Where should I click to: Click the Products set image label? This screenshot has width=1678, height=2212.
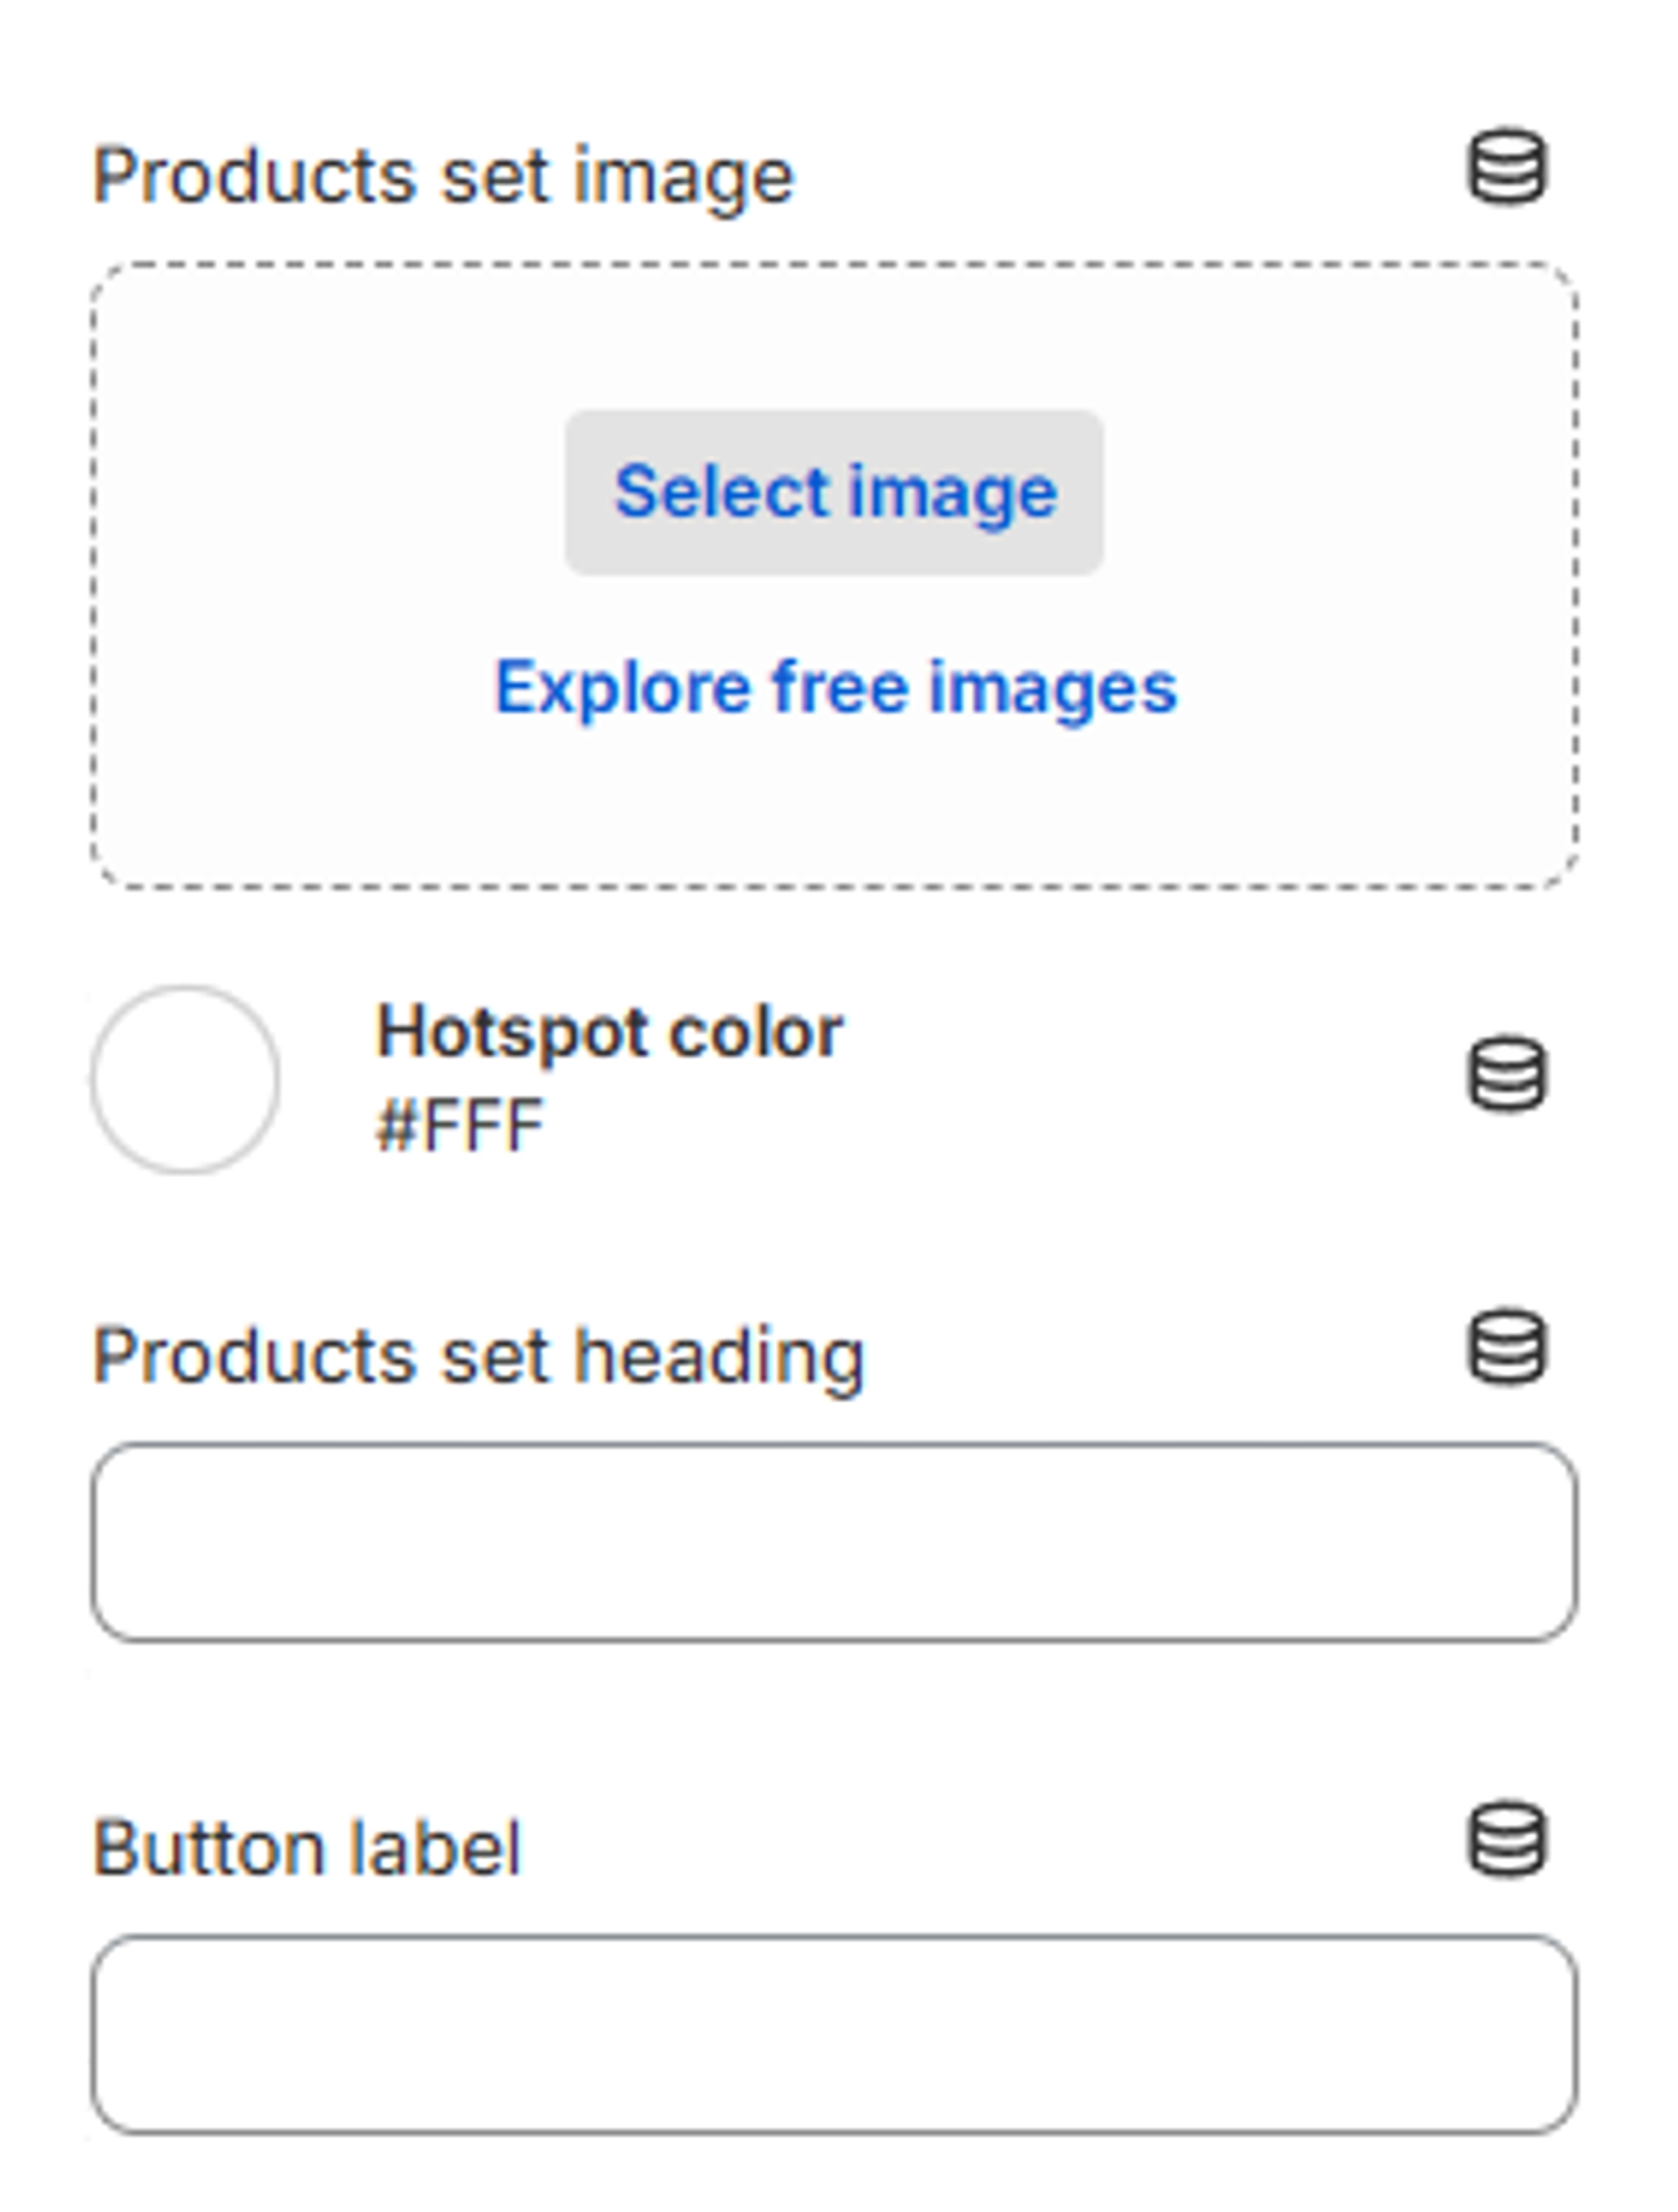pyautogui.click(x=443, y=177)
